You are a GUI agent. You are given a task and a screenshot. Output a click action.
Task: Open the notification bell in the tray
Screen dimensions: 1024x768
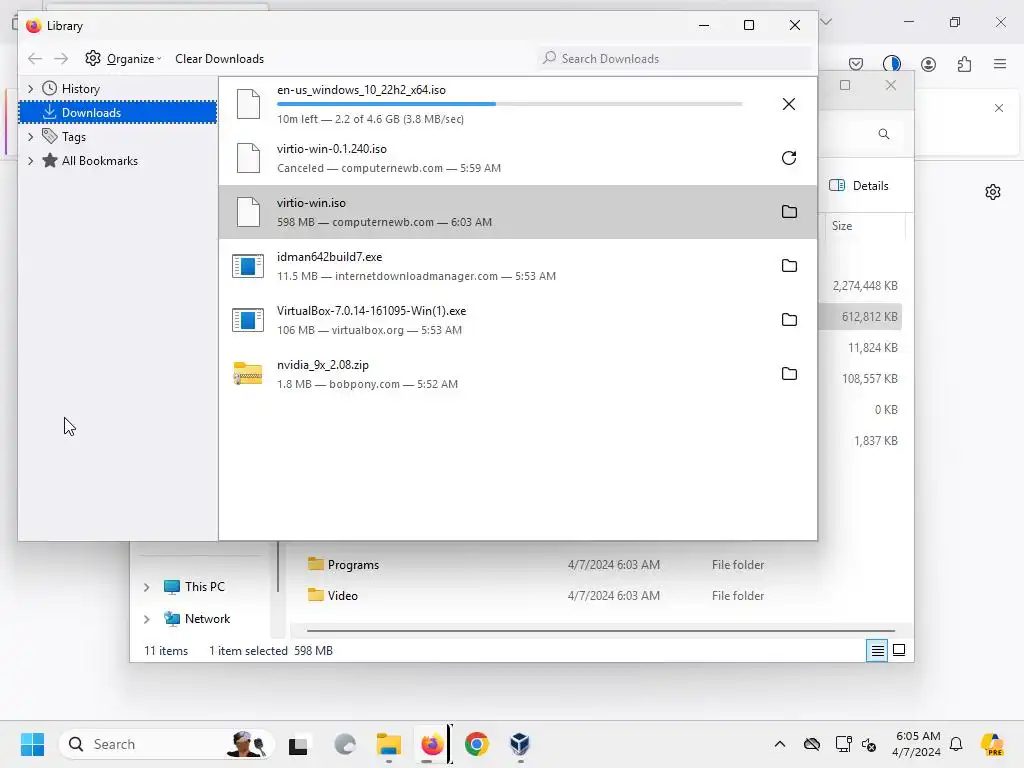point(956,744)
